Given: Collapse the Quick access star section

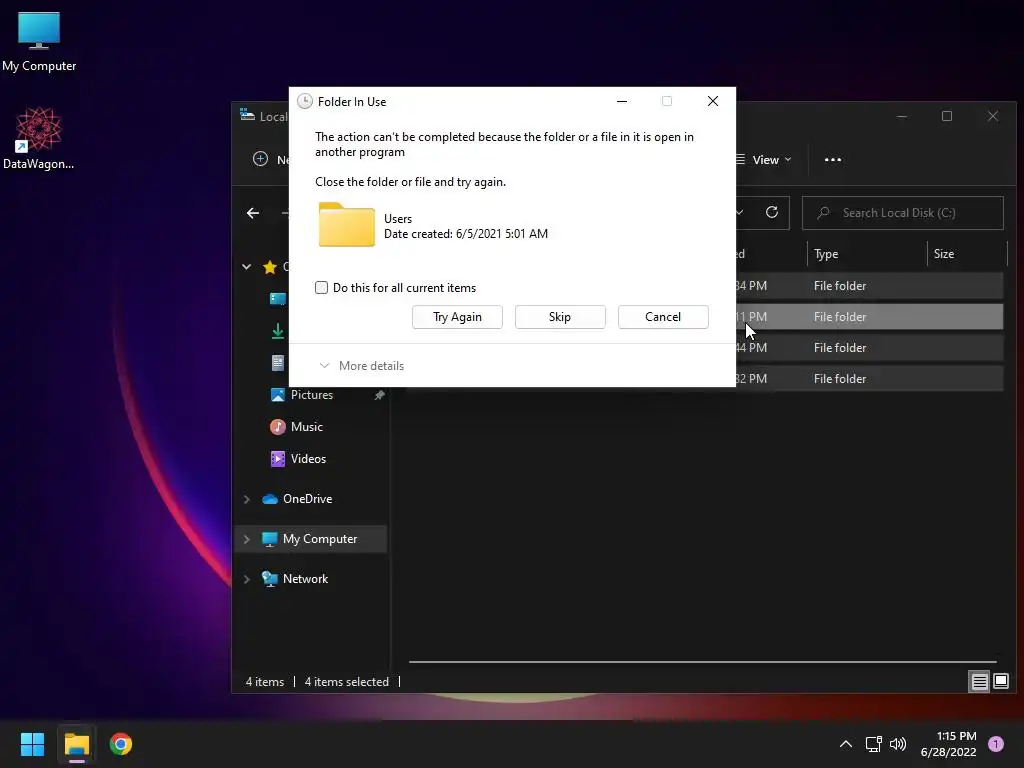Looking at the screenshot, I should pyautogui.click(x=247, y=266).
